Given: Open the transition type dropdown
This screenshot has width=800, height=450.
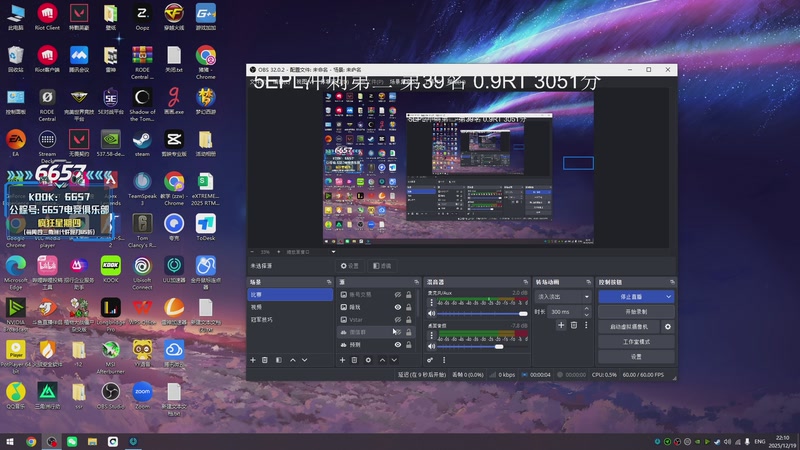Looking at the screenshot, I should pos(563,296).
